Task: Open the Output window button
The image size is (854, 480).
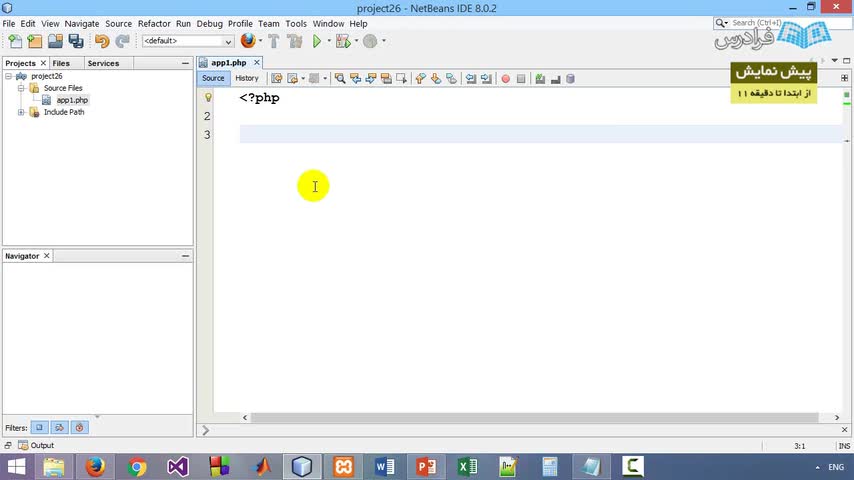Action: tap(36, 446)
